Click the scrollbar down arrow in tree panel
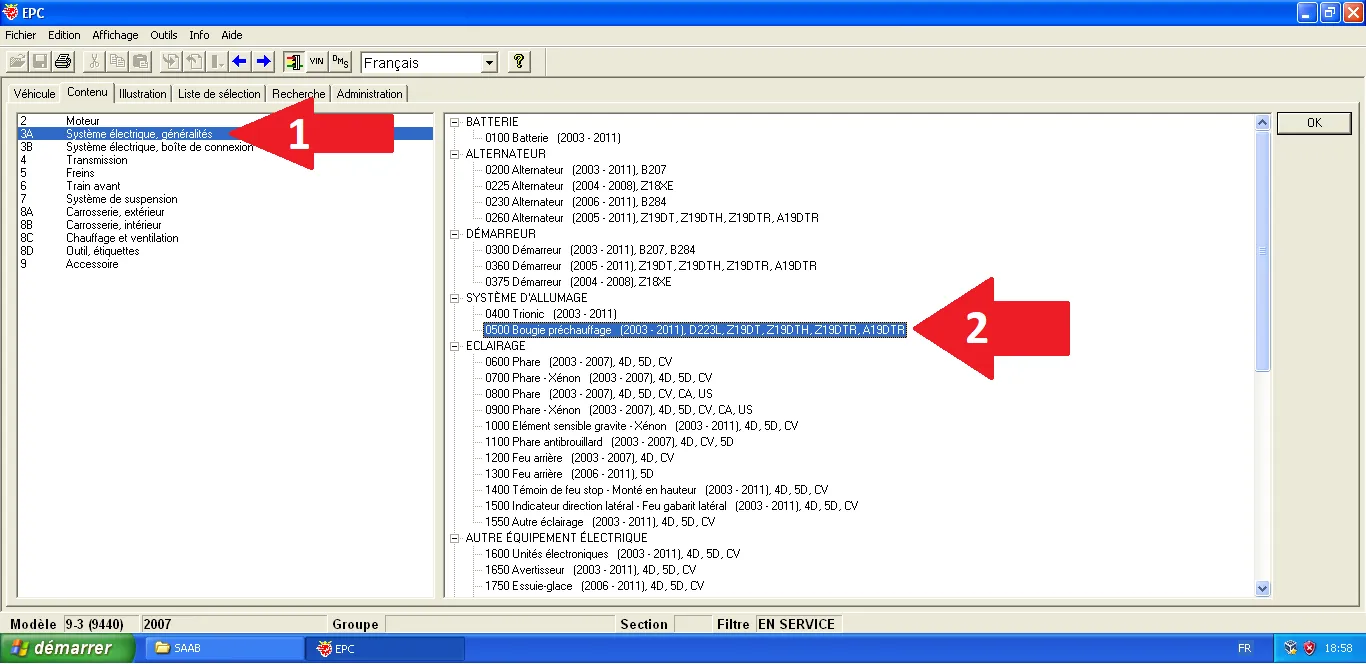Screen dimensions: 1366x664 pyautogui.click(x=1262, y=589)
